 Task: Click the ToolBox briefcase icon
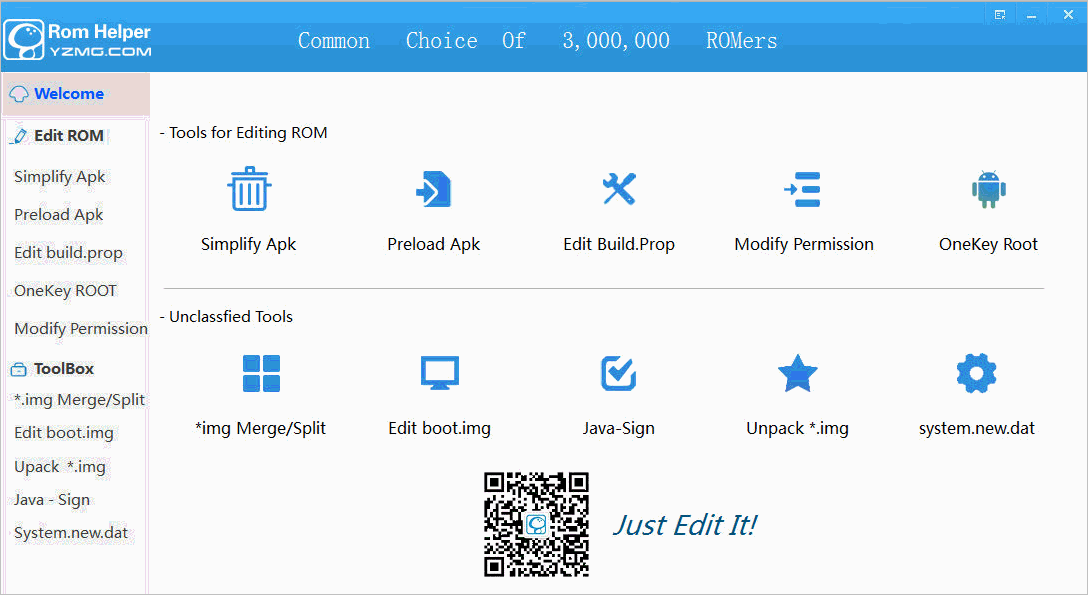[19, 369]
